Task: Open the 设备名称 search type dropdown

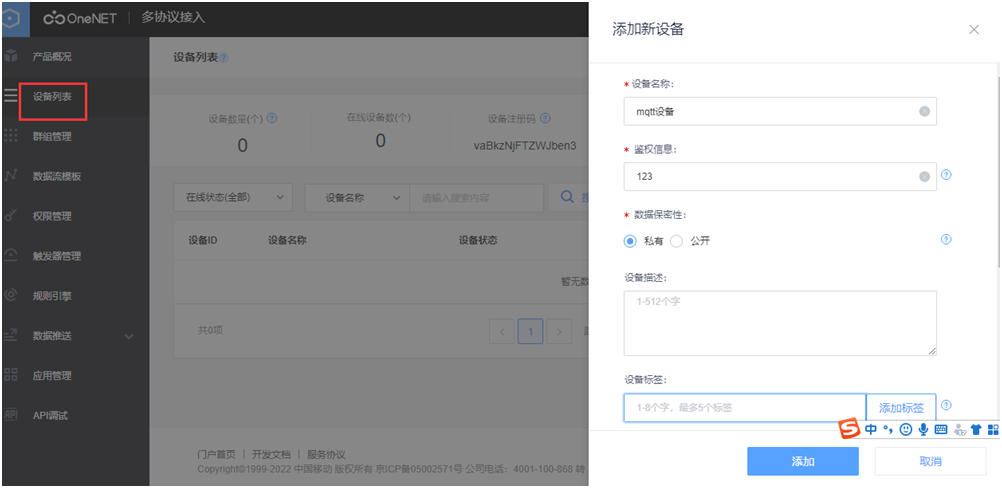Action: [357, 198]
